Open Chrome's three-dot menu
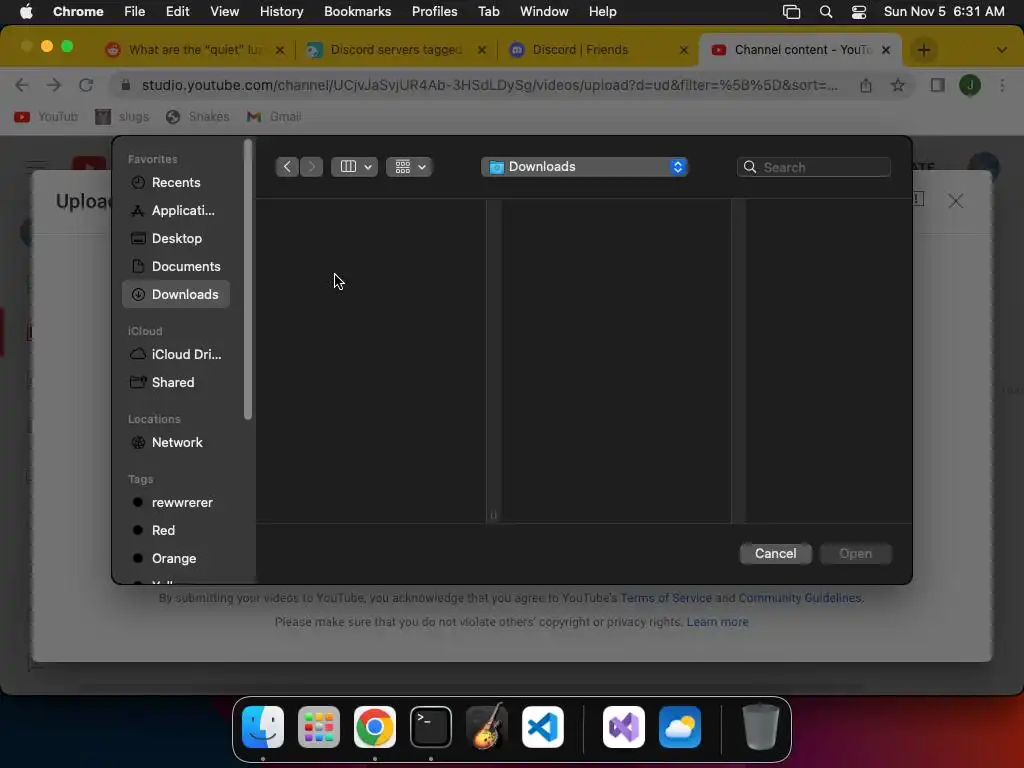Viewport: 1024px width, 768px height. (1002, 86)
